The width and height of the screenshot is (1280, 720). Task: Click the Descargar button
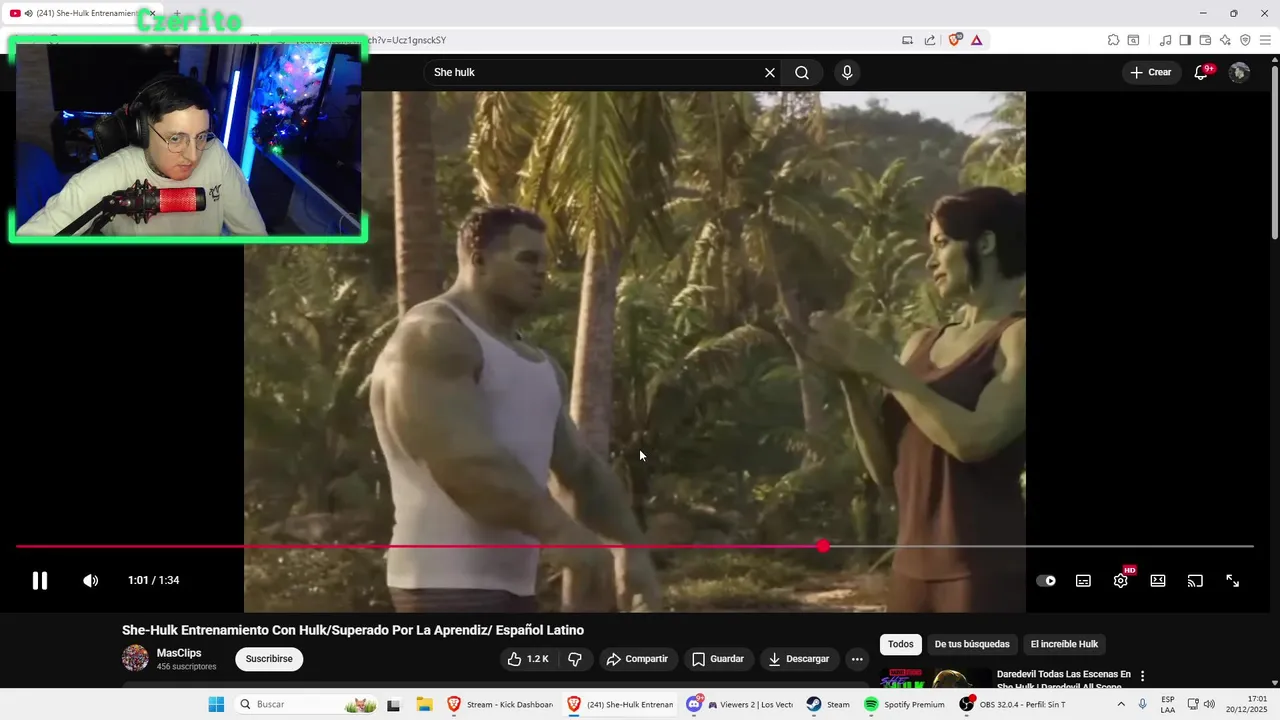[799, 659]
